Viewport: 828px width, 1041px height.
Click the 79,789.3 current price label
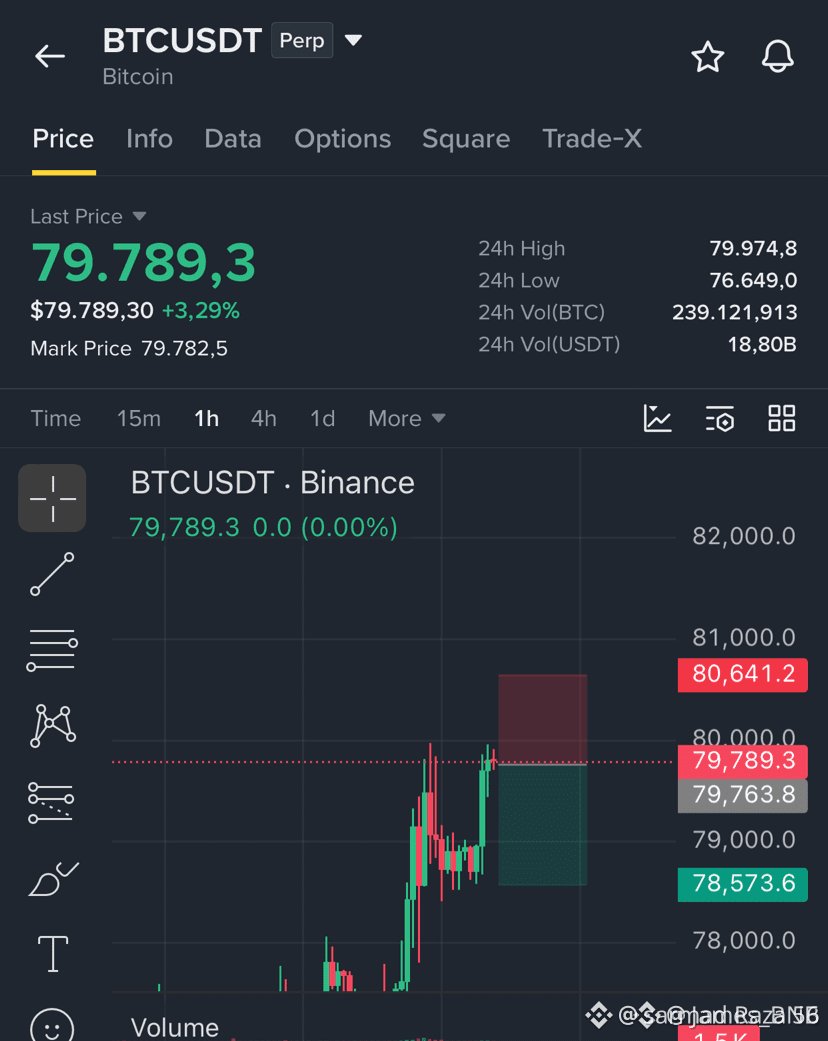point(743,761)
